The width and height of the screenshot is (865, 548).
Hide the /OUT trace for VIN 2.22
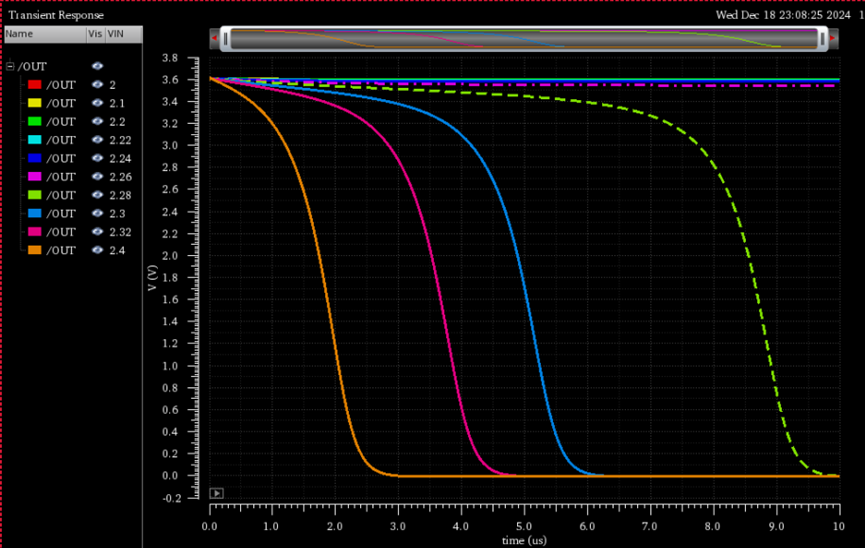coord(97,140)
